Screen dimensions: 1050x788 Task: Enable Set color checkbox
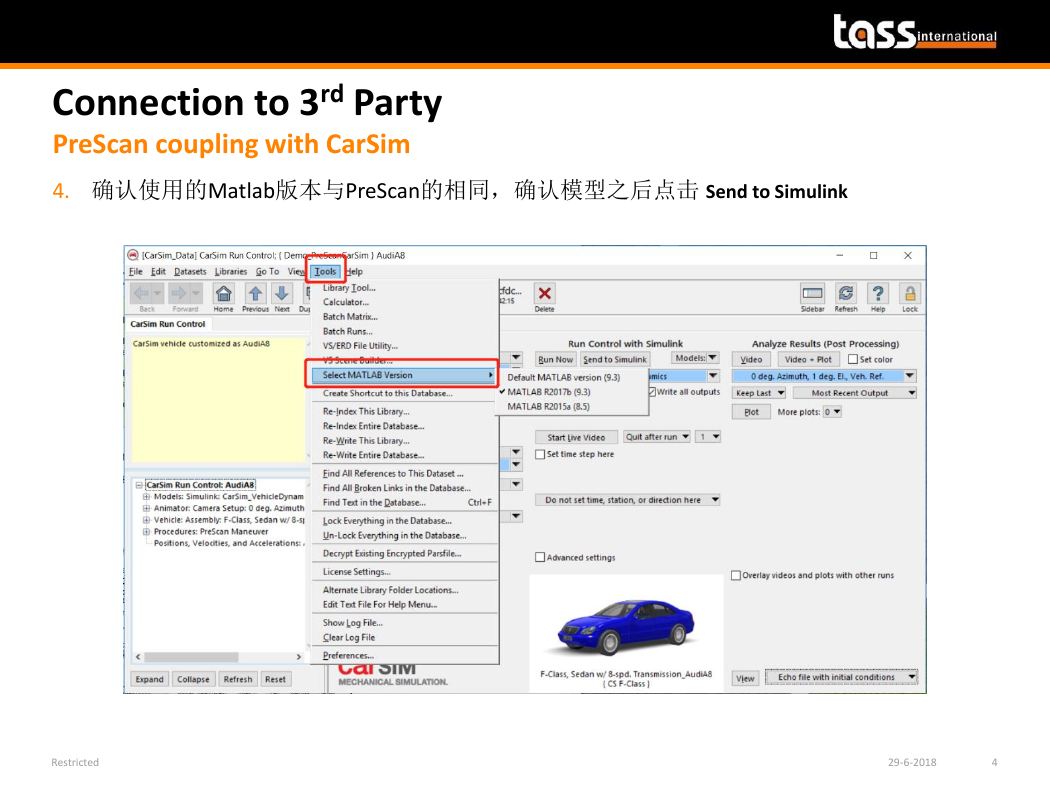[x=852, y=359]
